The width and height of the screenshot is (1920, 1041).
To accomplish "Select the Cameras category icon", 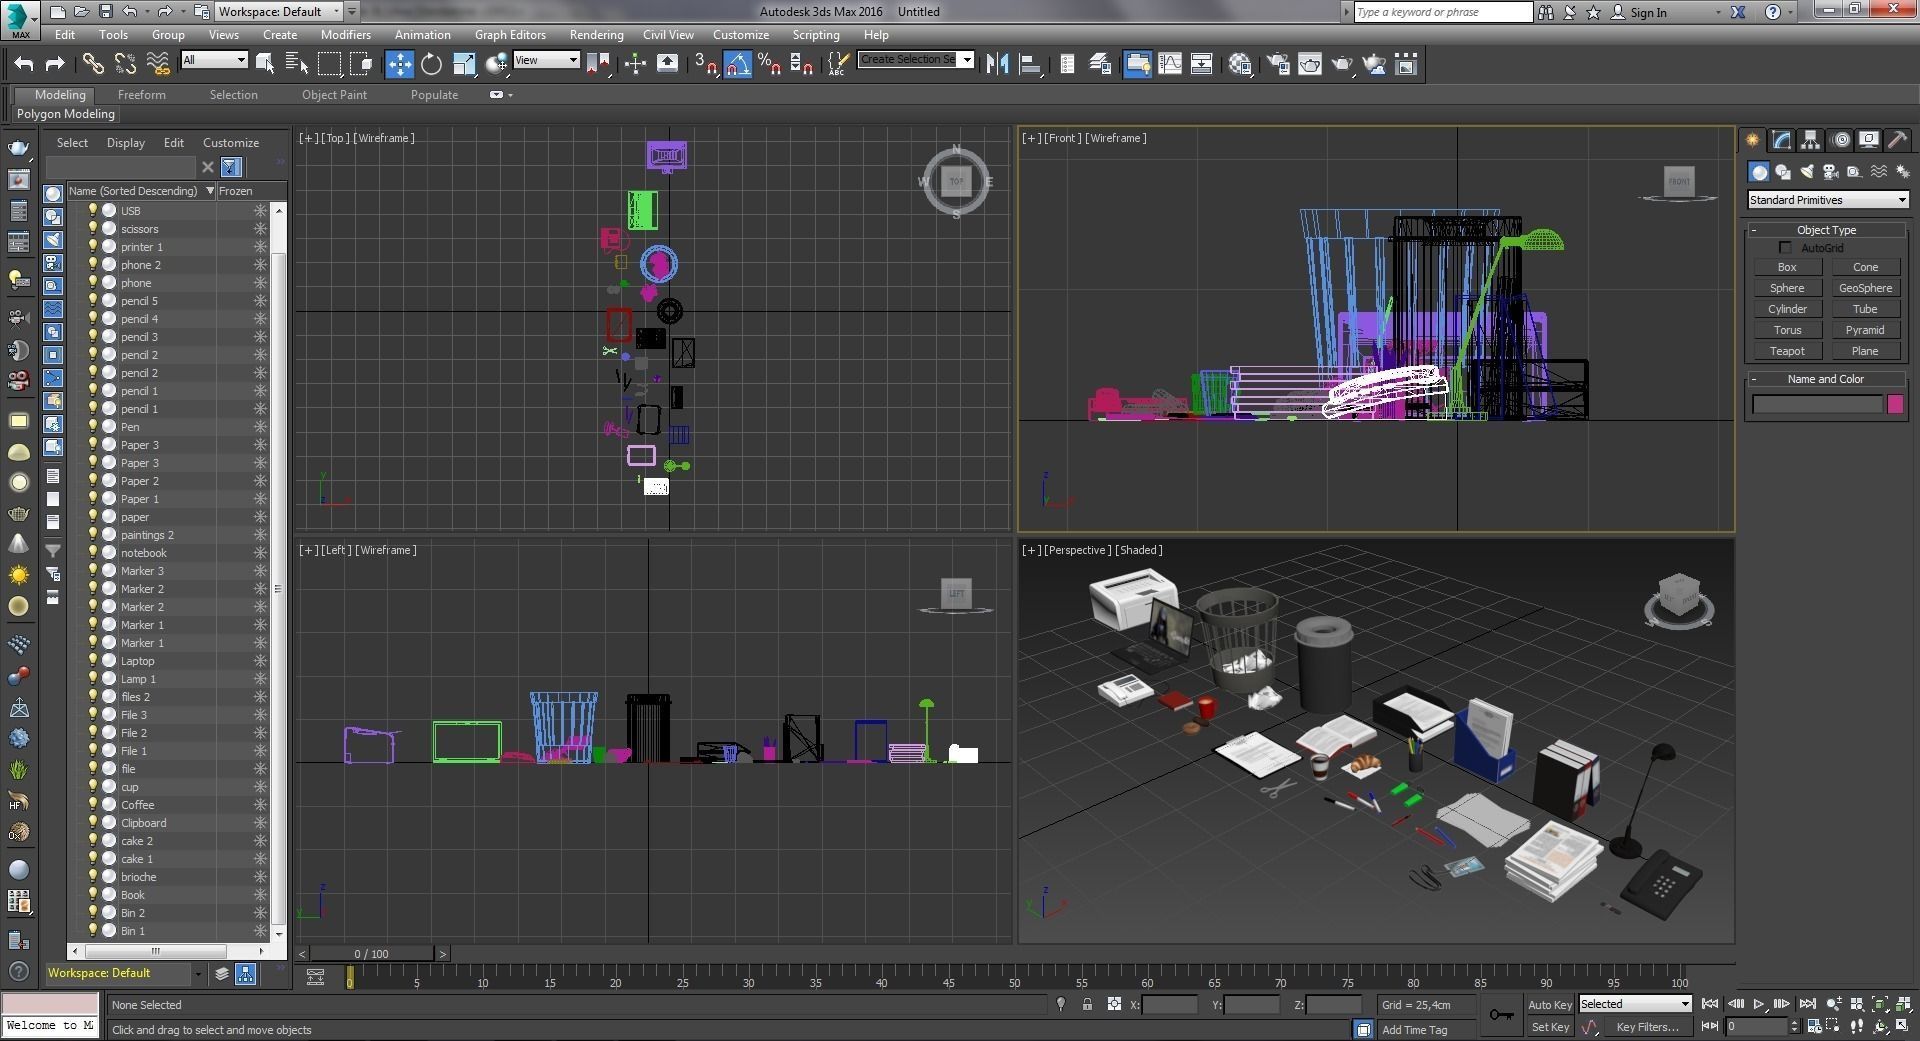I will [1830, 172].
